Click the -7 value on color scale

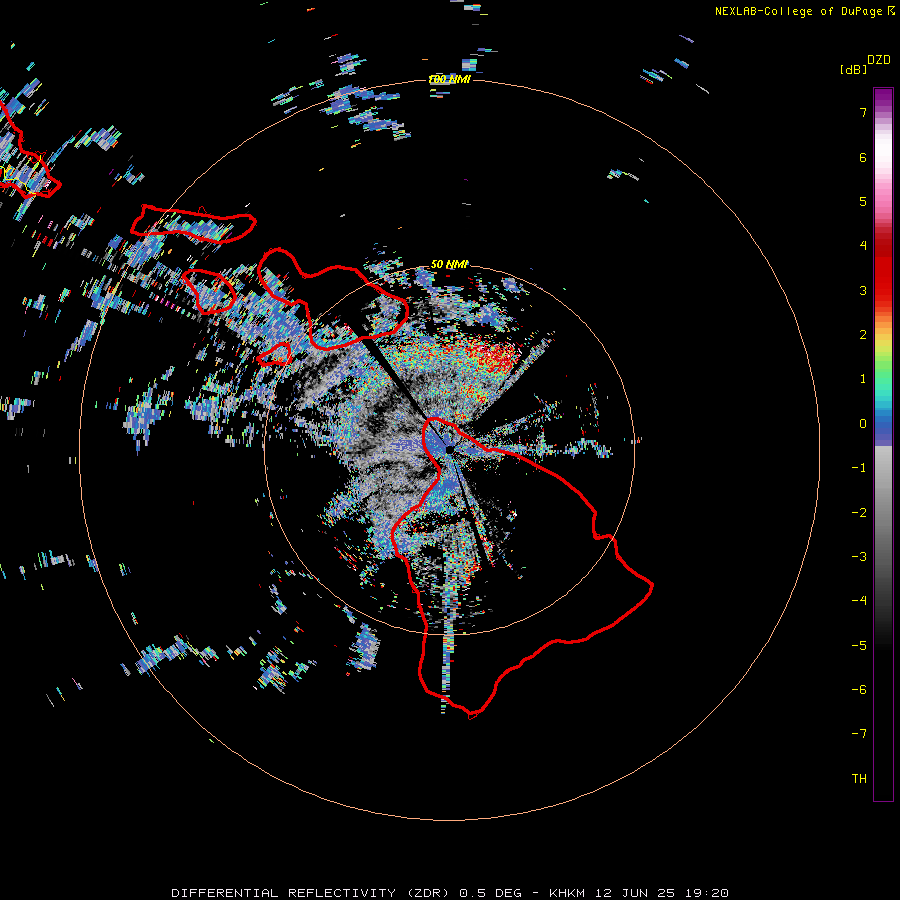859,734
